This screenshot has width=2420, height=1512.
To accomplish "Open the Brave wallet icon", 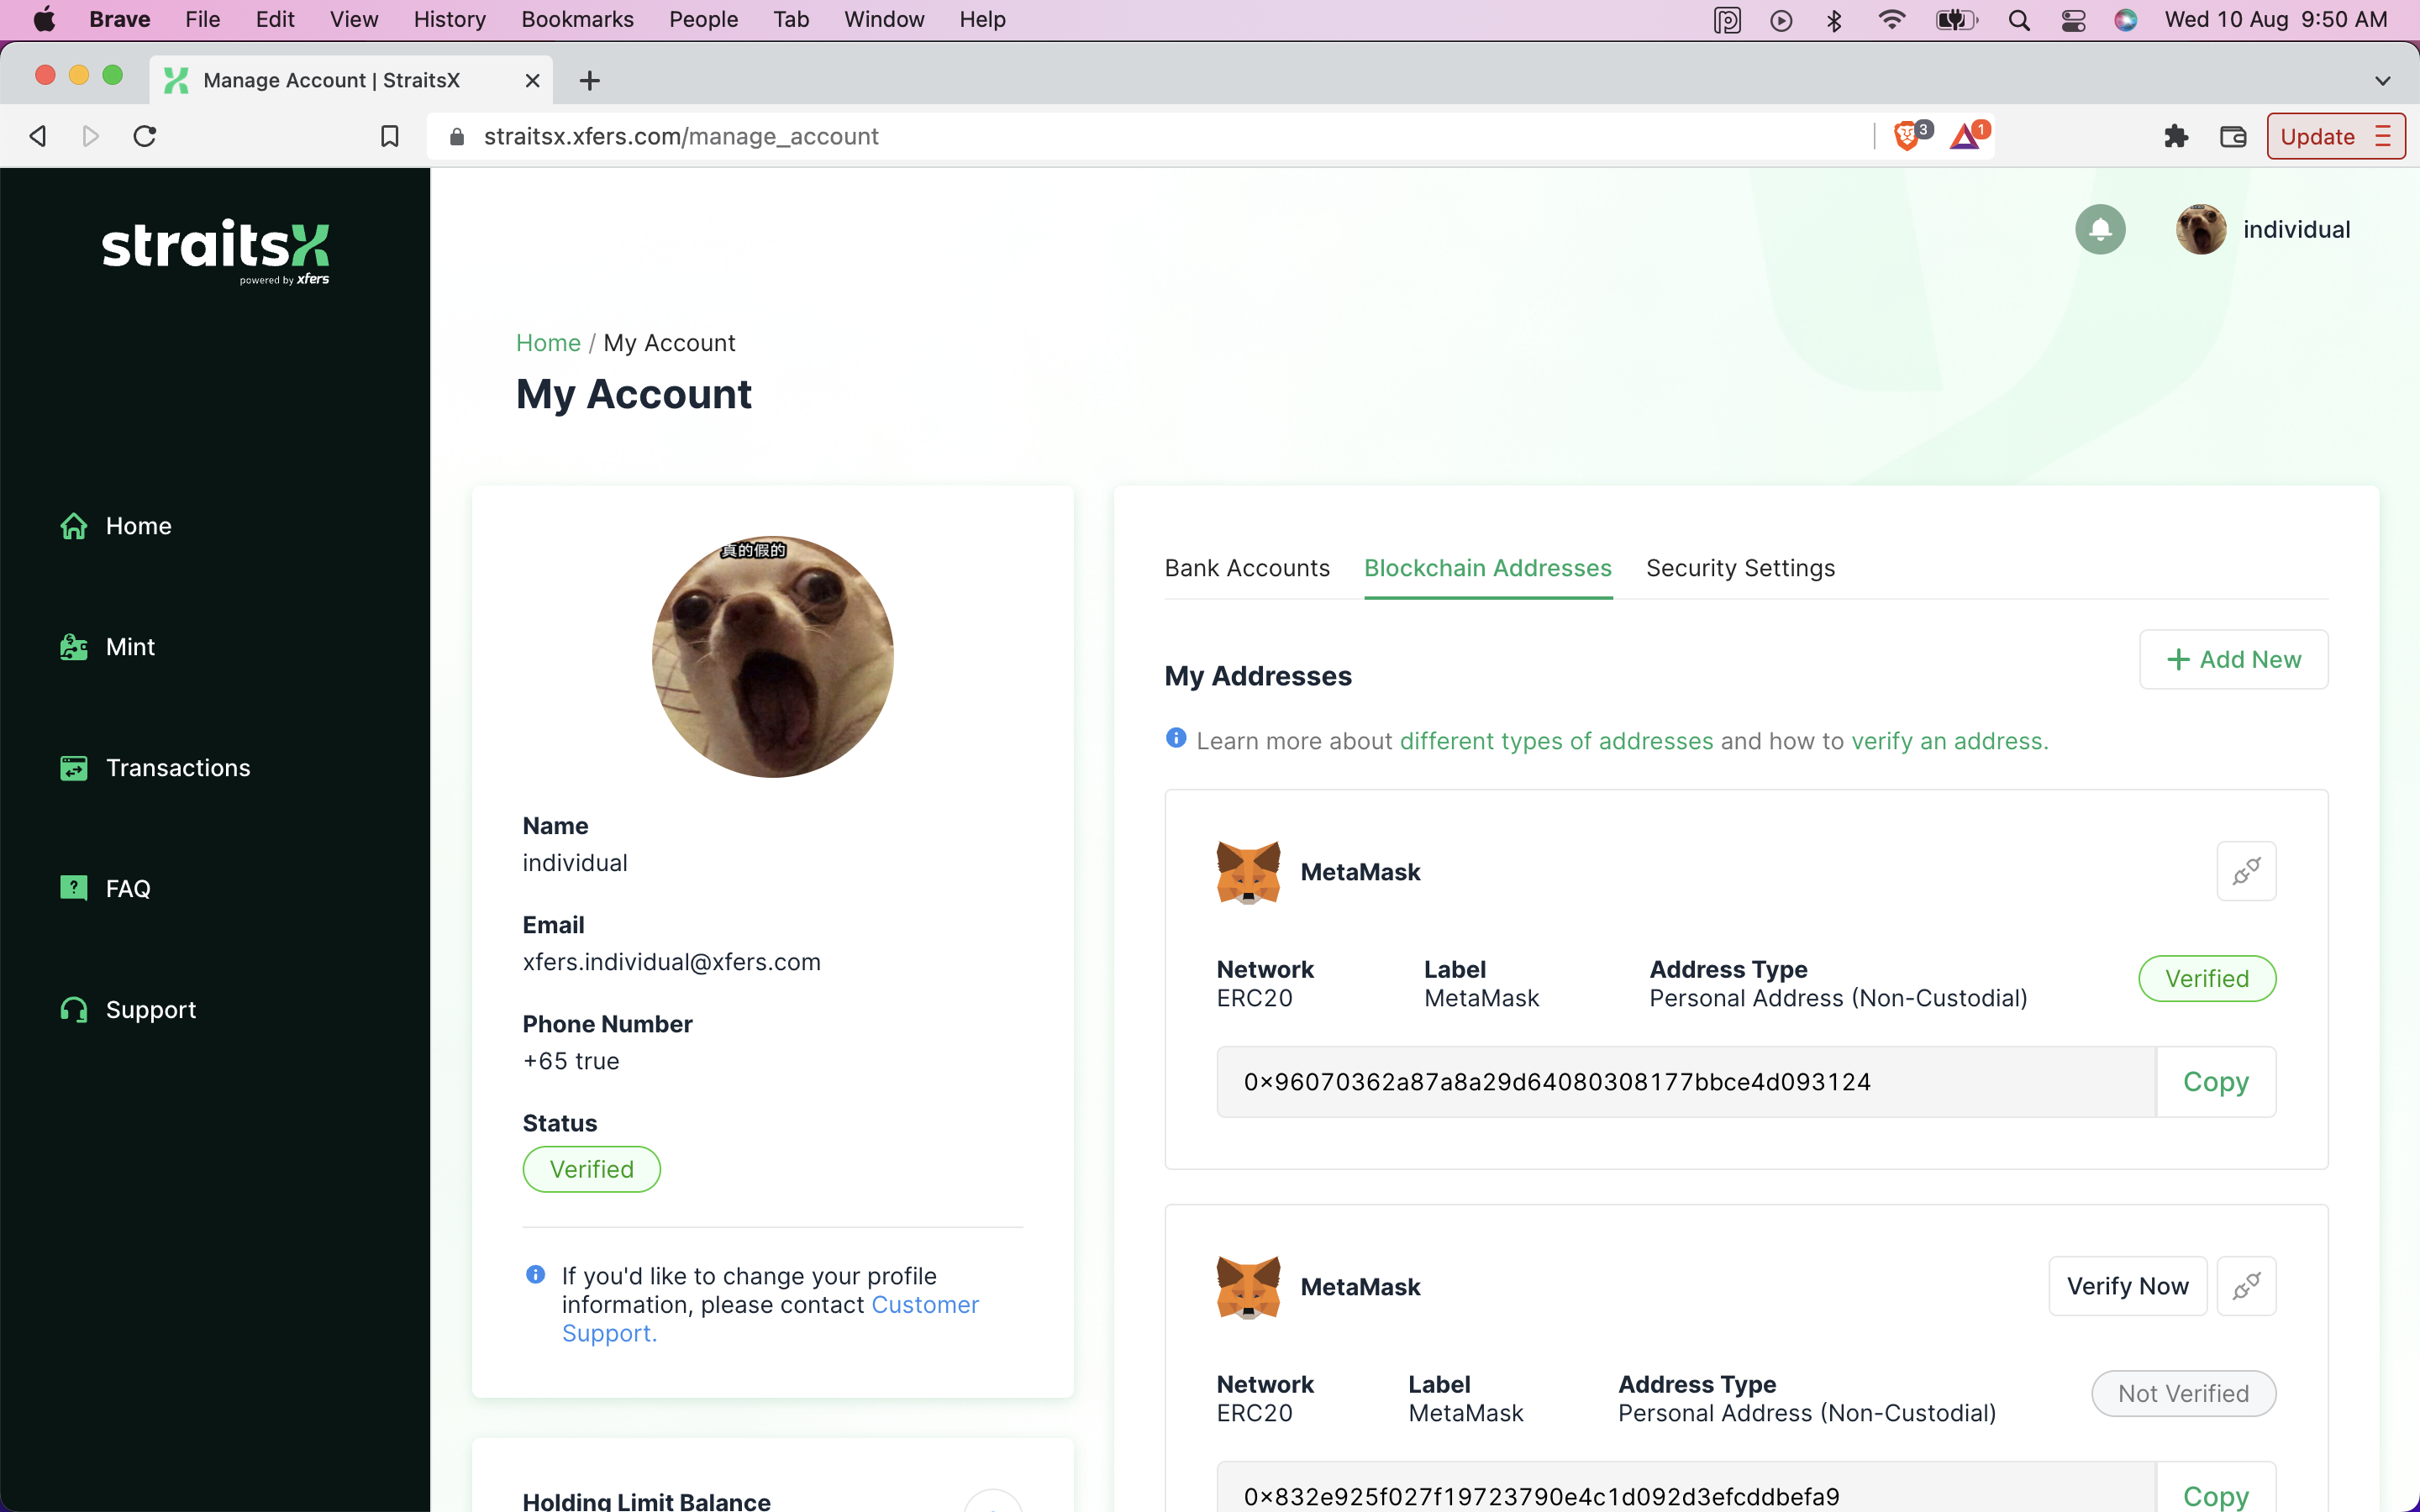I will [2232, 136].
